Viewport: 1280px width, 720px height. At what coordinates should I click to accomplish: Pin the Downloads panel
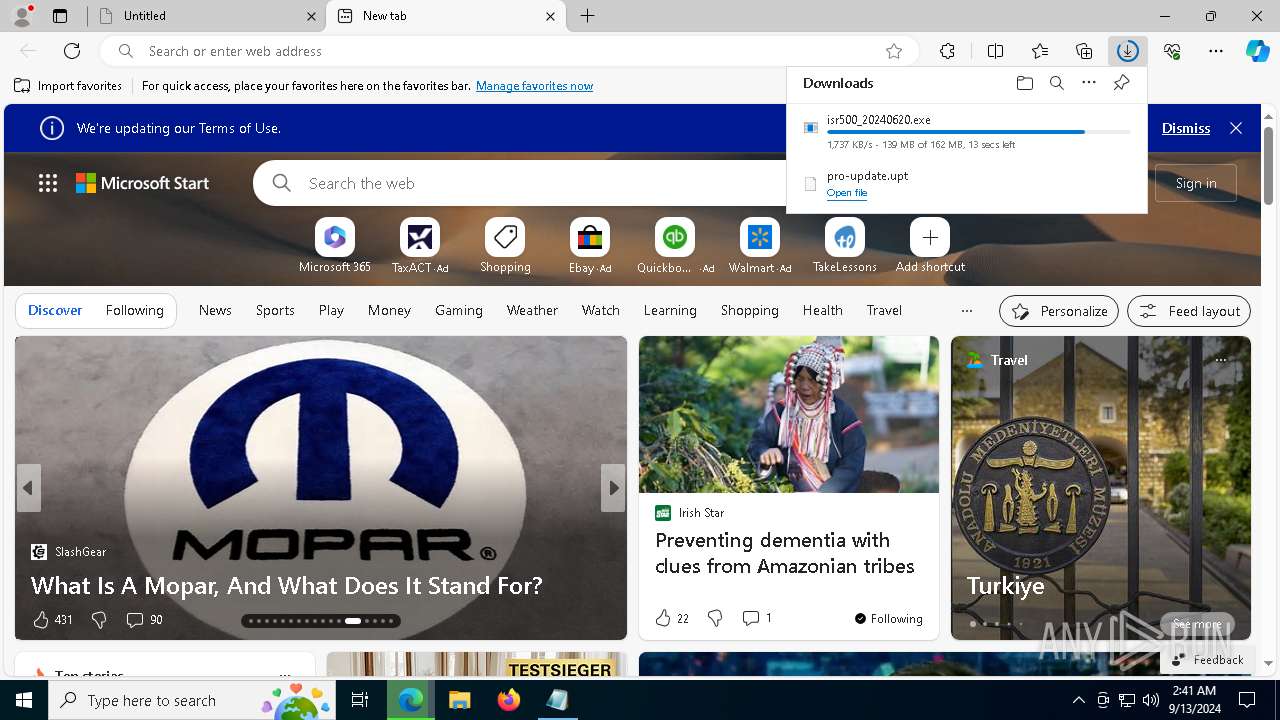[1122, 83]
